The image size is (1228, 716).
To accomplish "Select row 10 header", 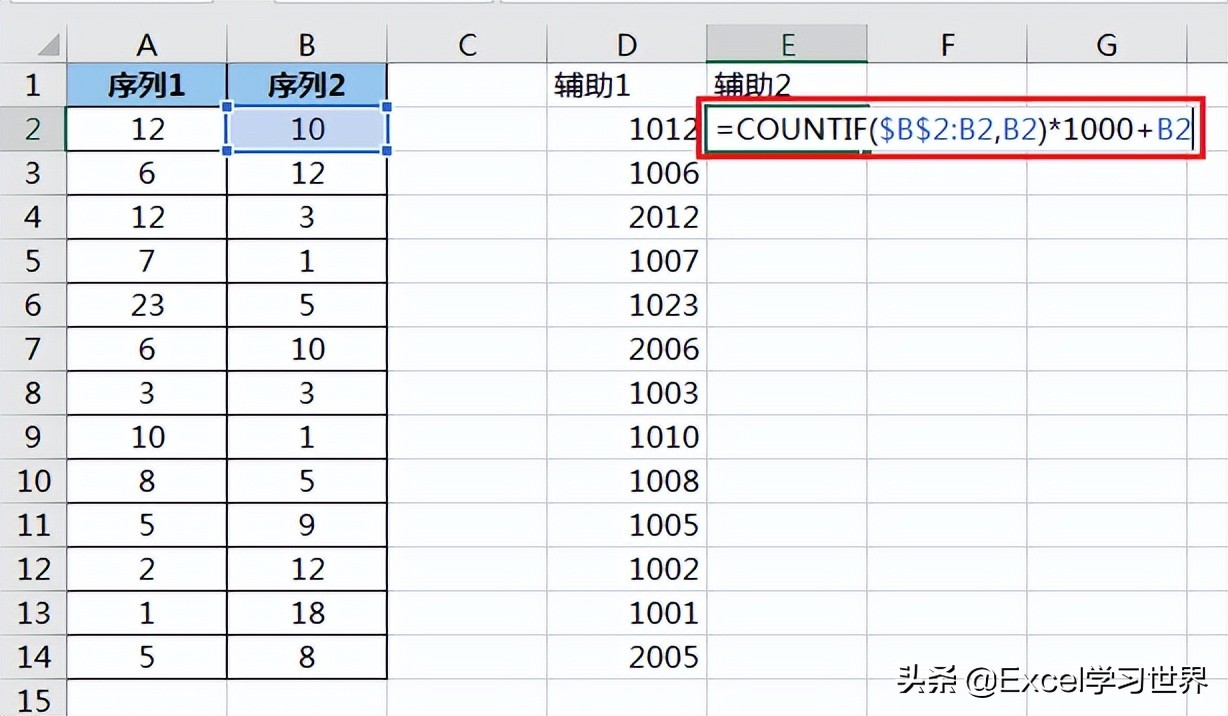I will pos(33,481).
